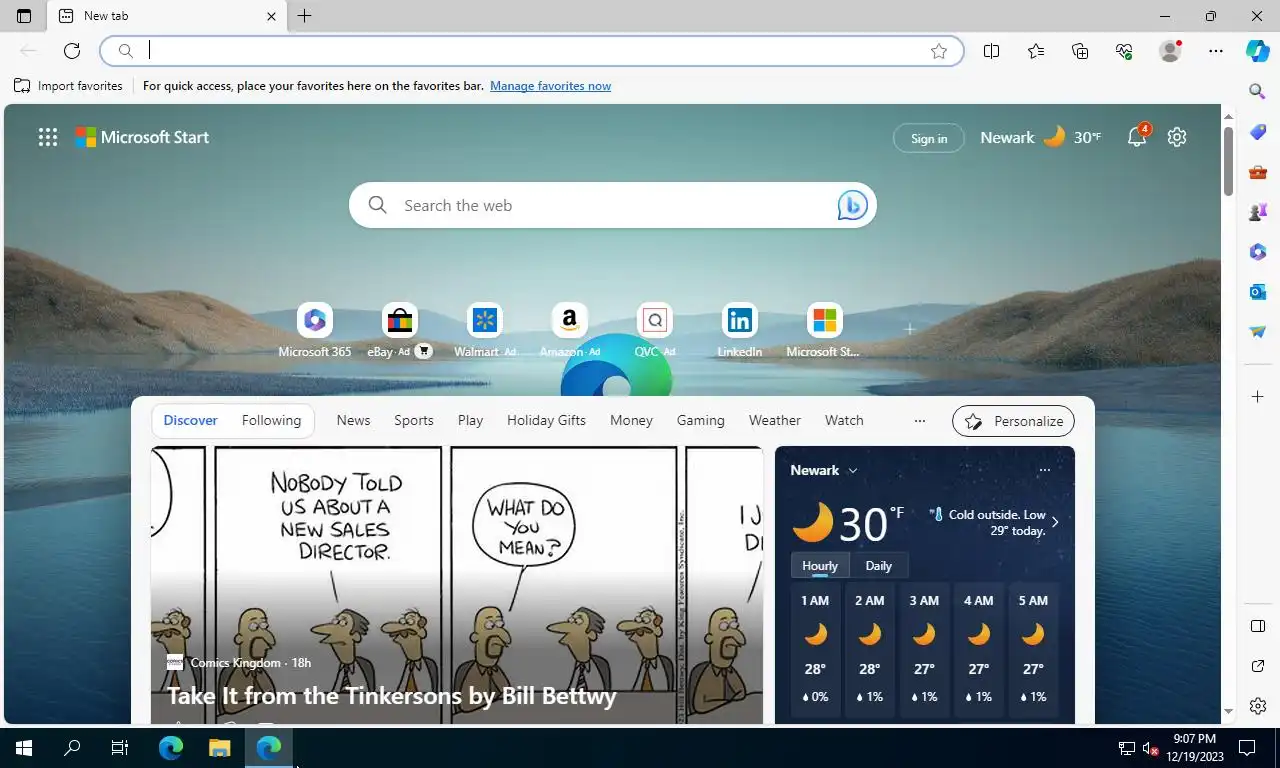The width and height of the screenshot is (1280, 768).
Task: Open Task View on taskbar
Action: 120,748
